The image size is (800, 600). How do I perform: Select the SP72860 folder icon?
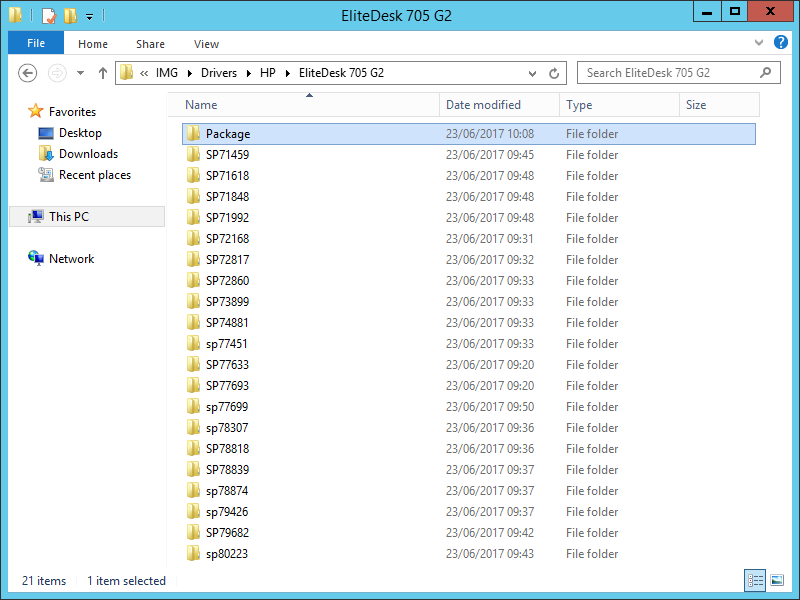(193, 281)
